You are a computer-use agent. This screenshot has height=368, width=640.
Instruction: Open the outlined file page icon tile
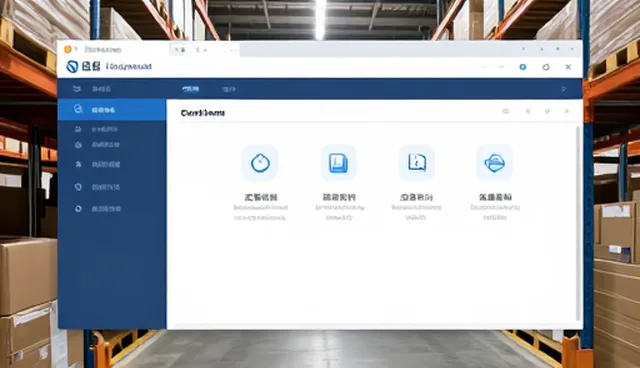tap(417, 162)
